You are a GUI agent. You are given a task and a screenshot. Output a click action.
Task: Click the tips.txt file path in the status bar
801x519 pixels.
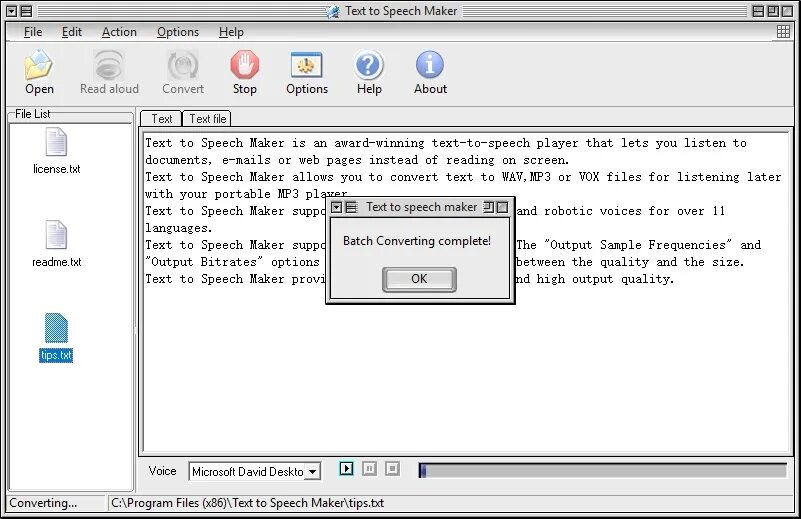[247, 503]
